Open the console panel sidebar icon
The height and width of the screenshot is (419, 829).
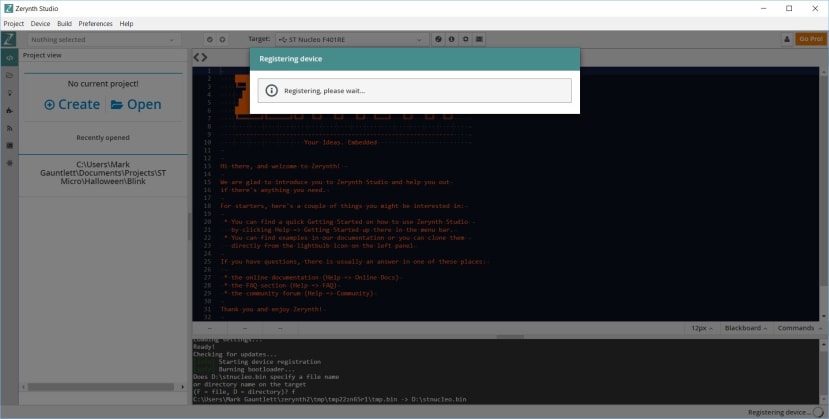pyautogui.click(x=9, y=145)
